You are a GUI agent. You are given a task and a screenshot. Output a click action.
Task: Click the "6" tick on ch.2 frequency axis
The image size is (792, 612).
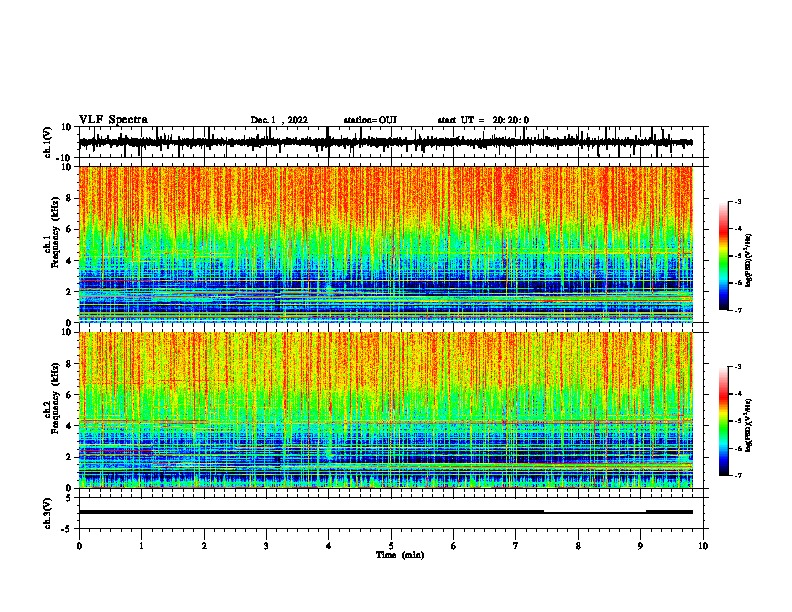coord(70,395)
